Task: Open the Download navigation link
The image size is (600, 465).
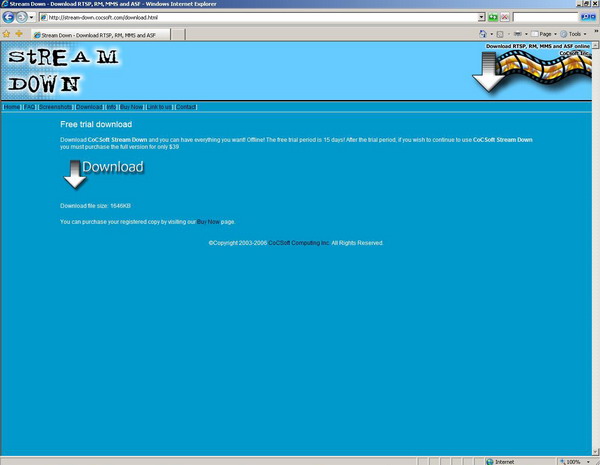Action: coord(89,107)
